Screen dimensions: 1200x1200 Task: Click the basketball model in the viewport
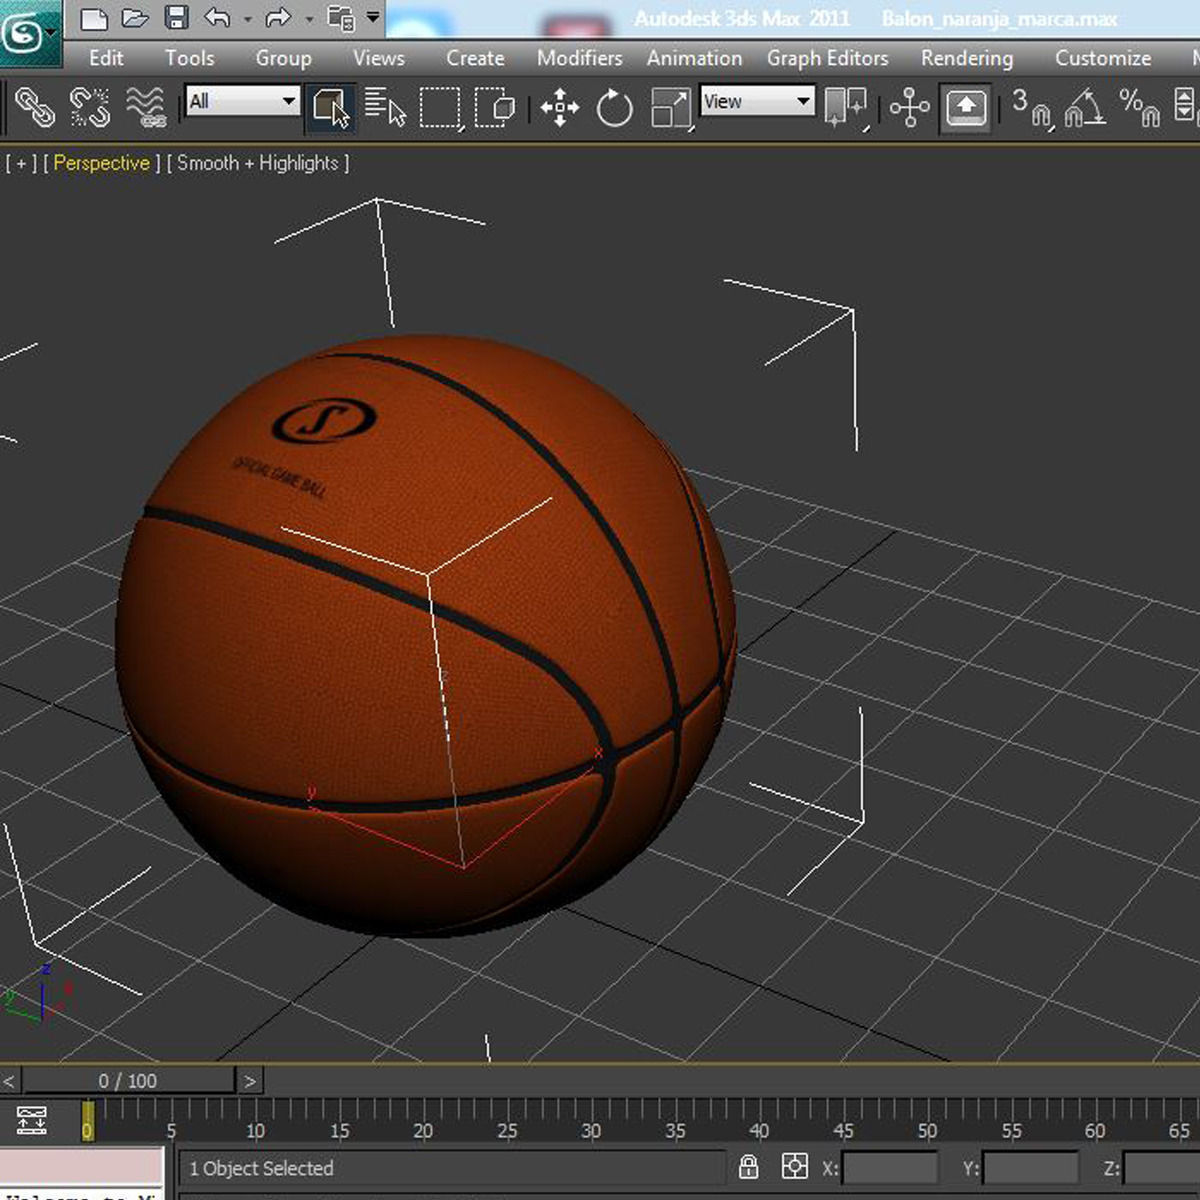pyautogui.click(x=426, y=636)
